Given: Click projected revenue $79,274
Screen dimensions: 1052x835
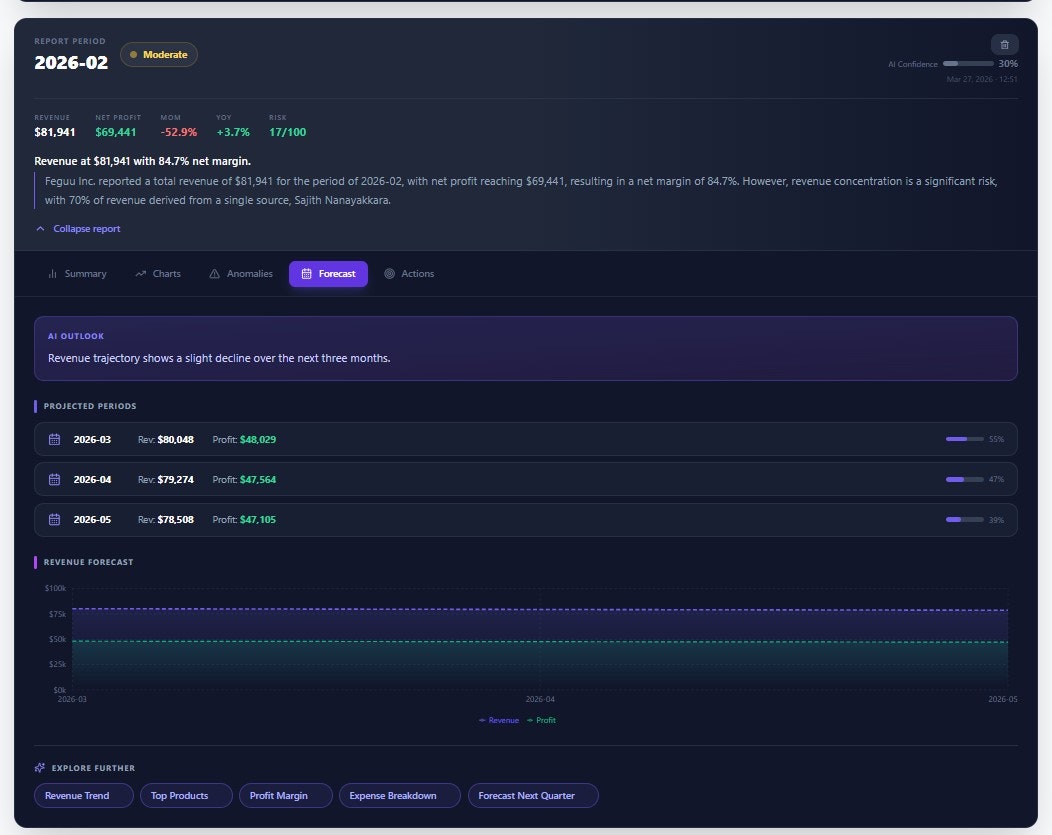Looking at the screenshot, I should (176, 480).
